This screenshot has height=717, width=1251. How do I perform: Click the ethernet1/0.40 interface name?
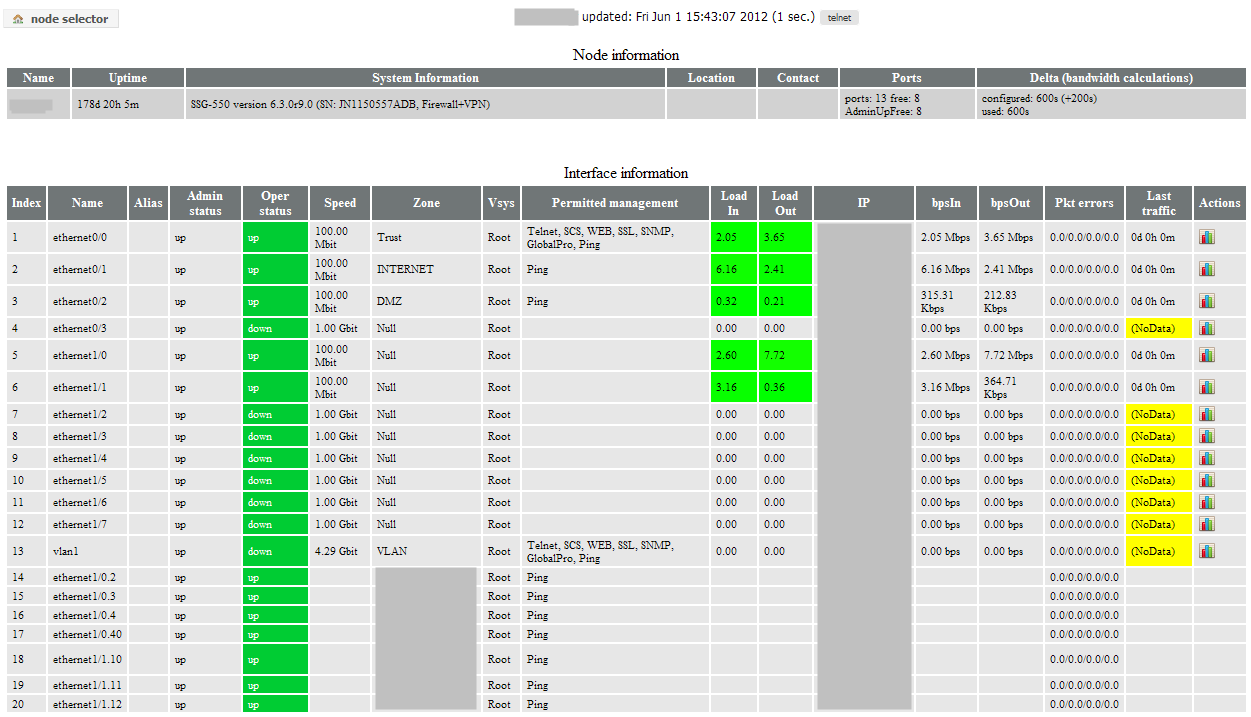(x=87, y=634)
